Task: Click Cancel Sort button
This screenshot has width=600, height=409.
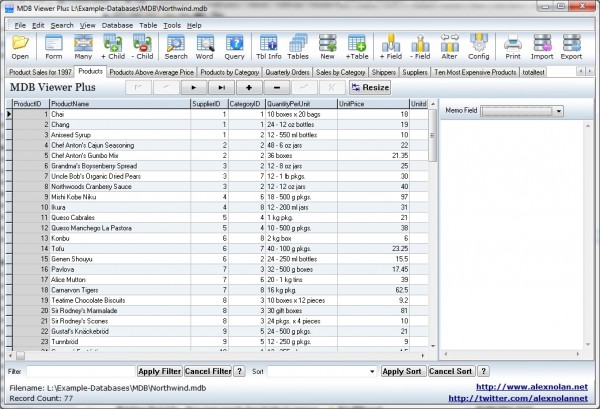Action: pyautogui.click(x=450, y=371)
